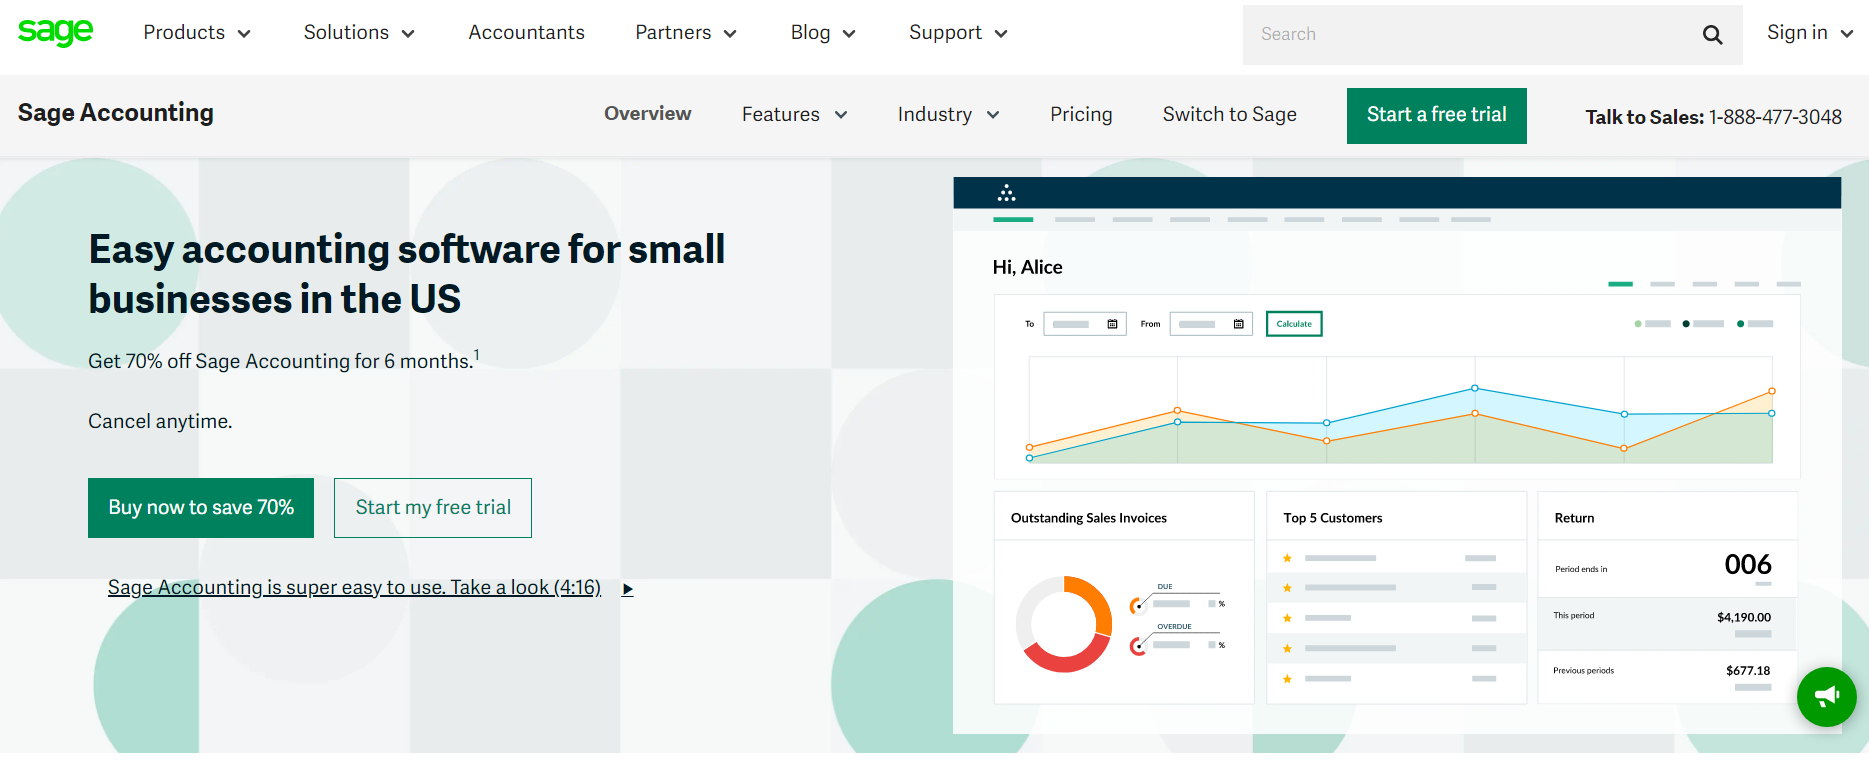Image resolution: width=1869 pixels, height=762 pixels.
Task: Click the Sage Accounting title
Action: point(116,113)
